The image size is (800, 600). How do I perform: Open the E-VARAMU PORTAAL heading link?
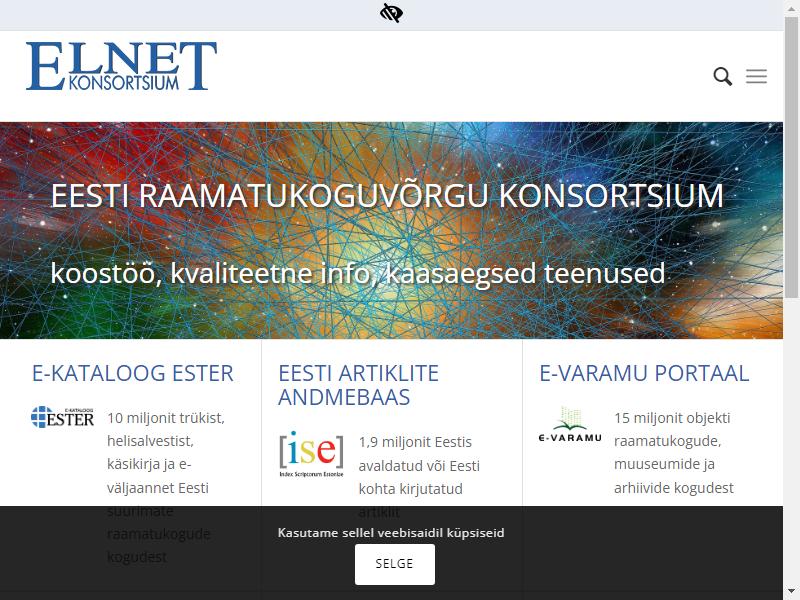[644, 373]
